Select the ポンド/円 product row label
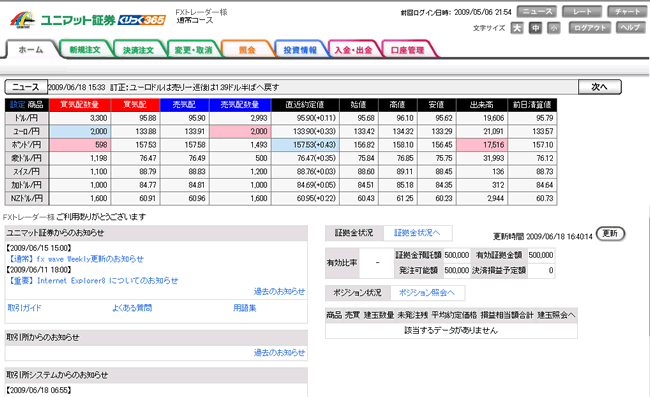The width and height of the screenshot is (650, 397). click(x=27, y=145)
